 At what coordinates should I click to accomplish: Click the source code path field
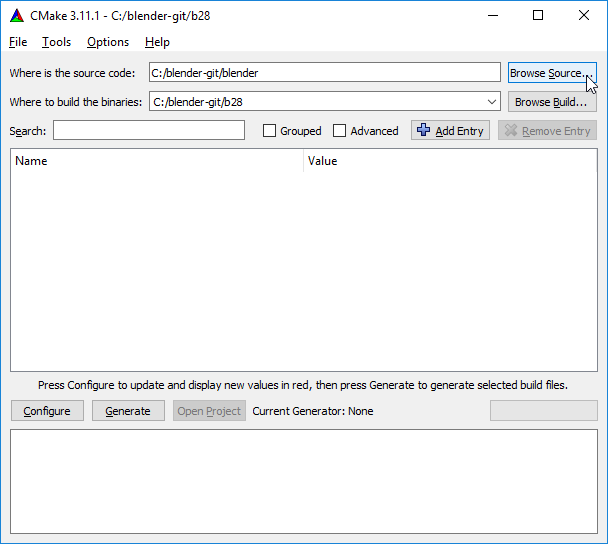pos(325,73)
